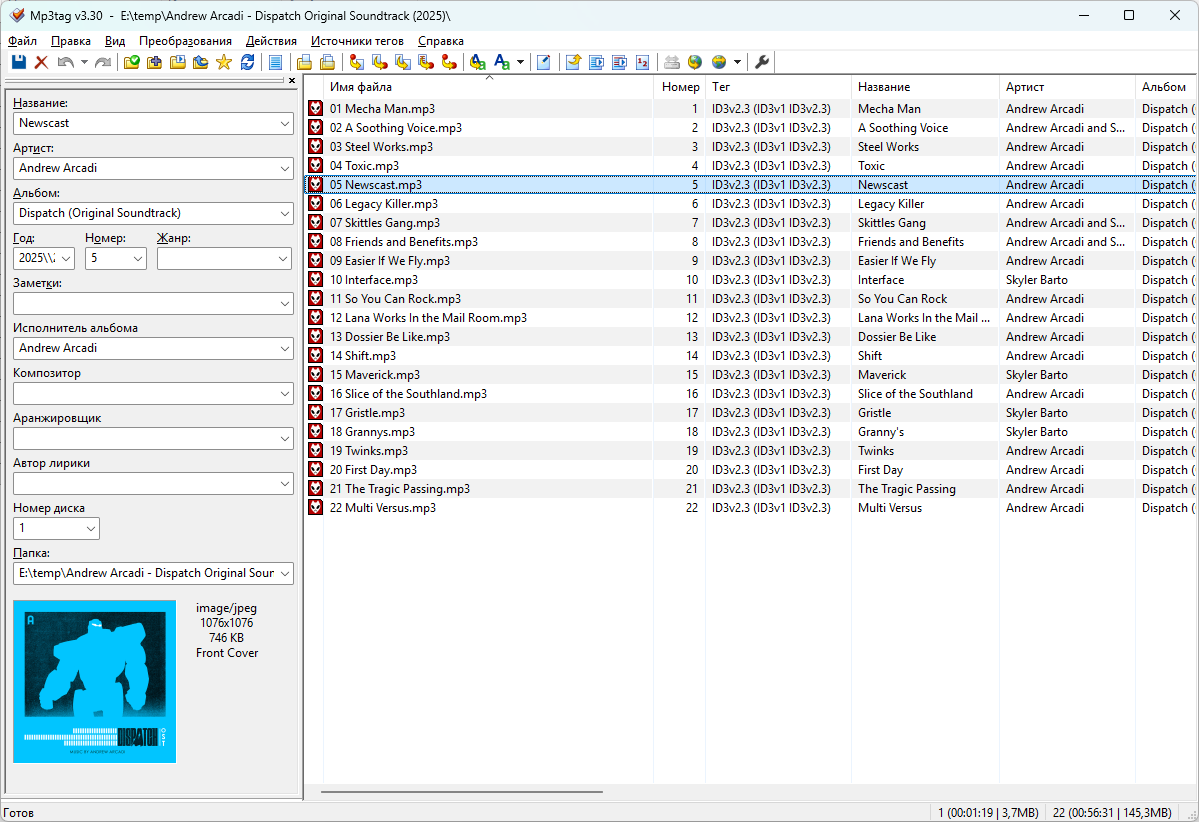Screen dimensions: 1199x822
Task: Click the Save tag floppy disk icon
Action: click(x=18, y=62)
